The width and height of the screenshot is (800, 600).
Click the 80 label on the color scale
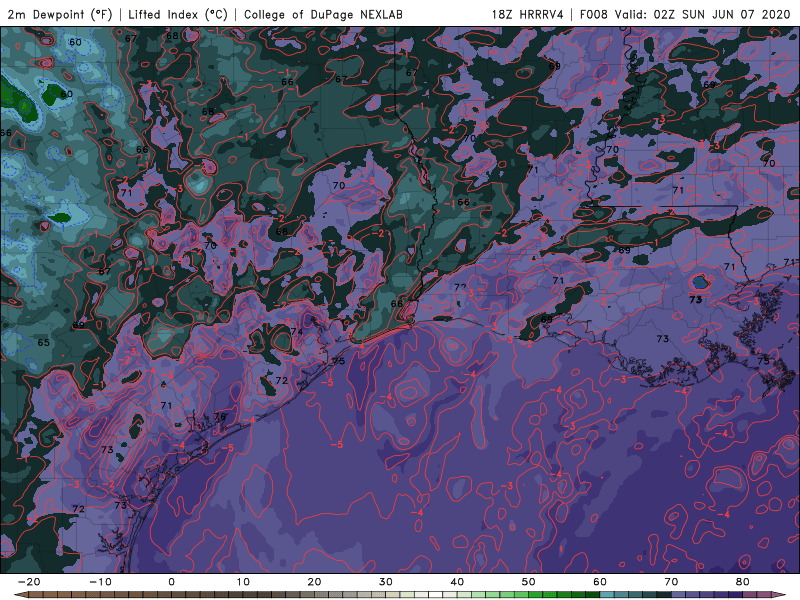pyautogui.click(x=743, y=582)
